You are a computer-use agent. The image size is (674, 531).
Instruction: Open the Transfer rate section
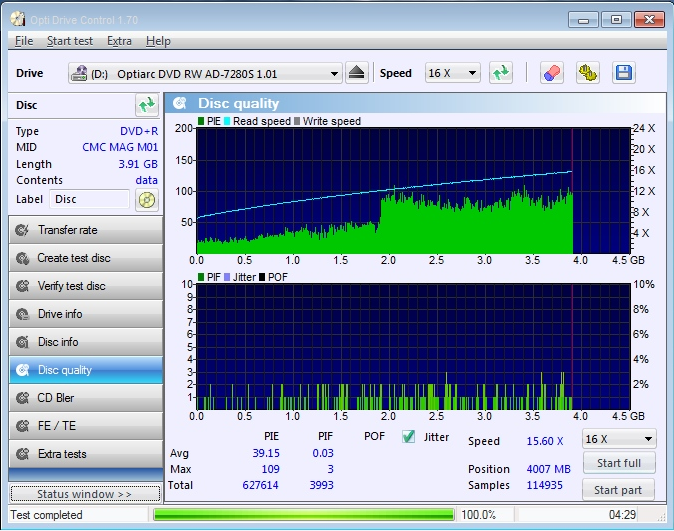tap(86, 230)
